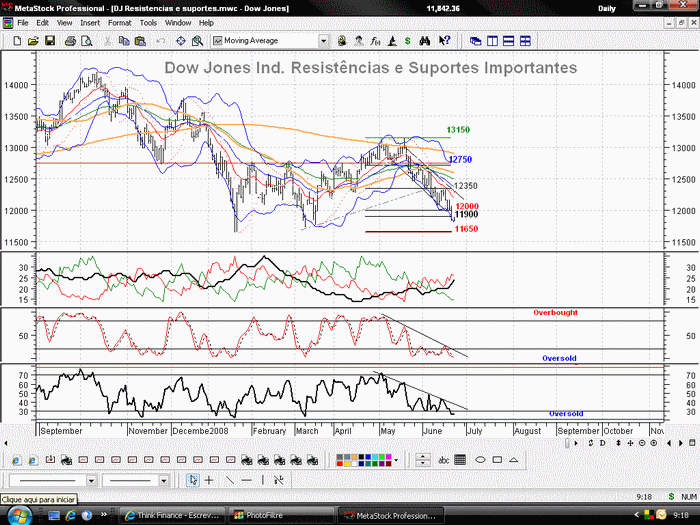
Task: Open the Indicator Builder f(x) icon
Action: (x=375, y=41)
